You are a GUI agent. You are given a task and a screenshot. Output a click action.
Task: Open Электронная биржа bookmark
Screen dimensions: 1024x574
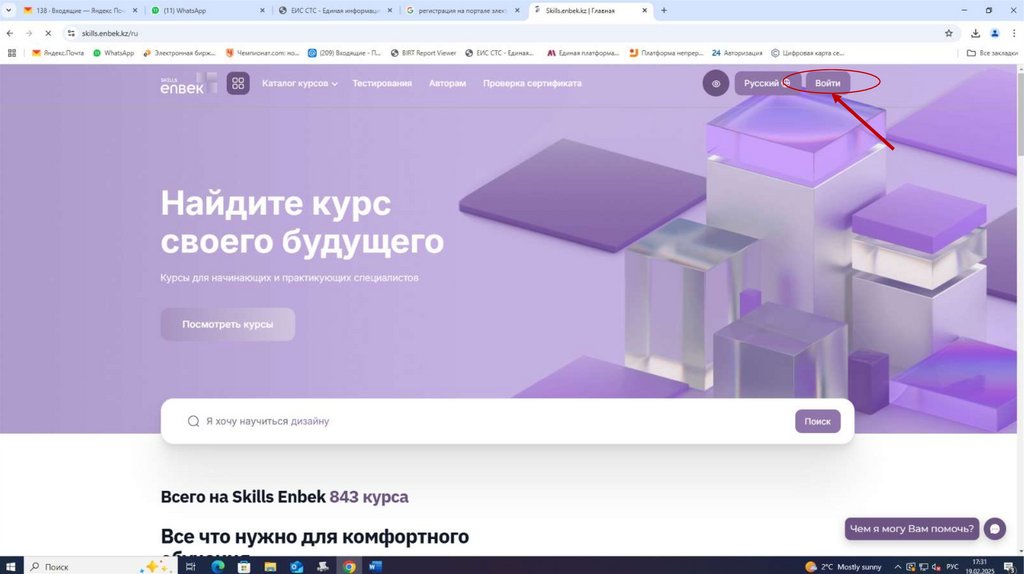point(180,53)
